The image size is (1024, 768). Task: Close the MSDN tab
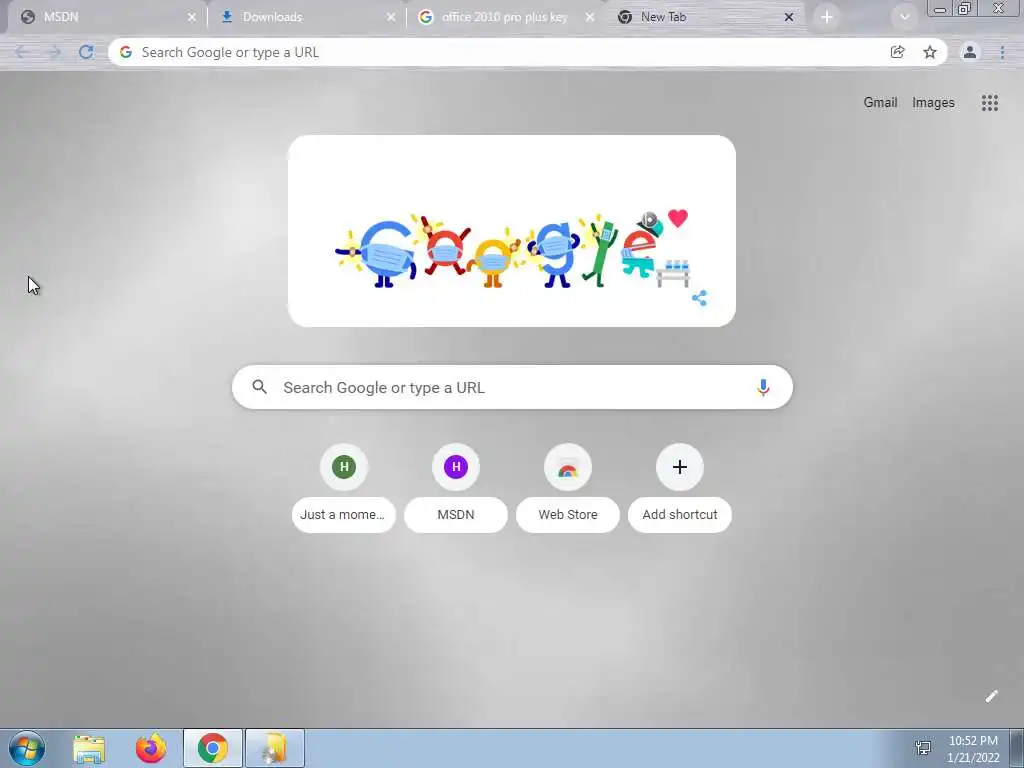191,18
